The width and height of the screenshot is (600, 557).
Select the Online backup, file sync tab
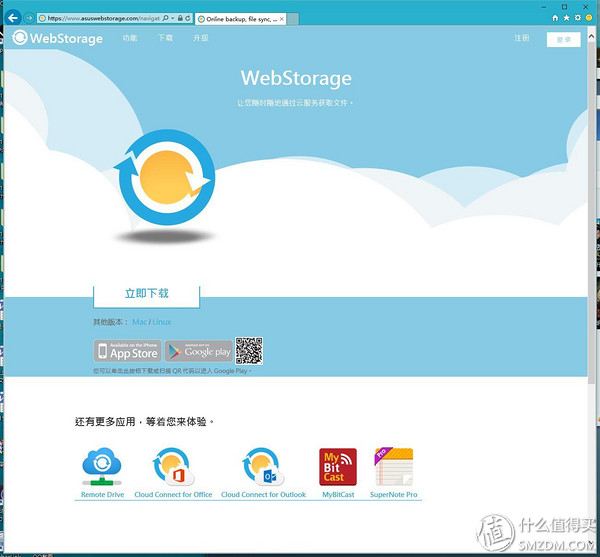[x=241, y=19]
